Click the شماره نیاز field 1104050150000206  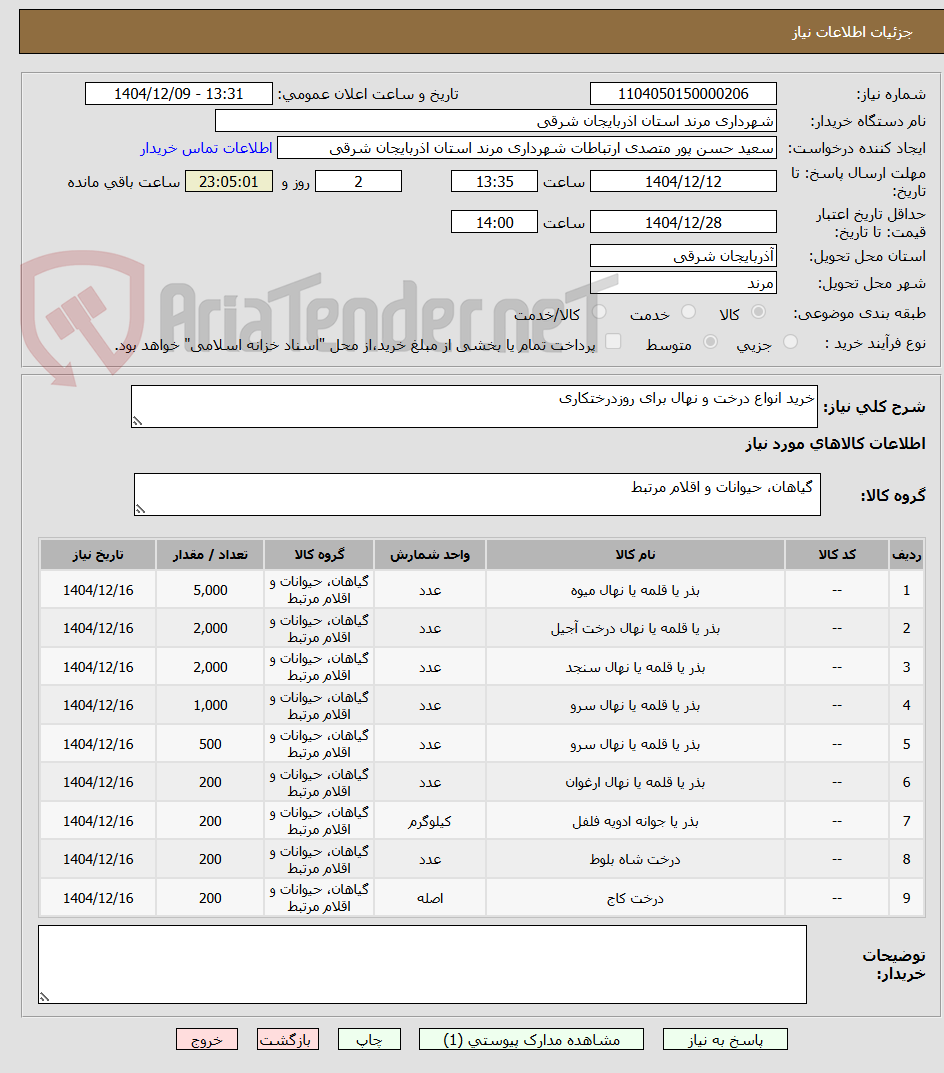[x=683, y=94]
